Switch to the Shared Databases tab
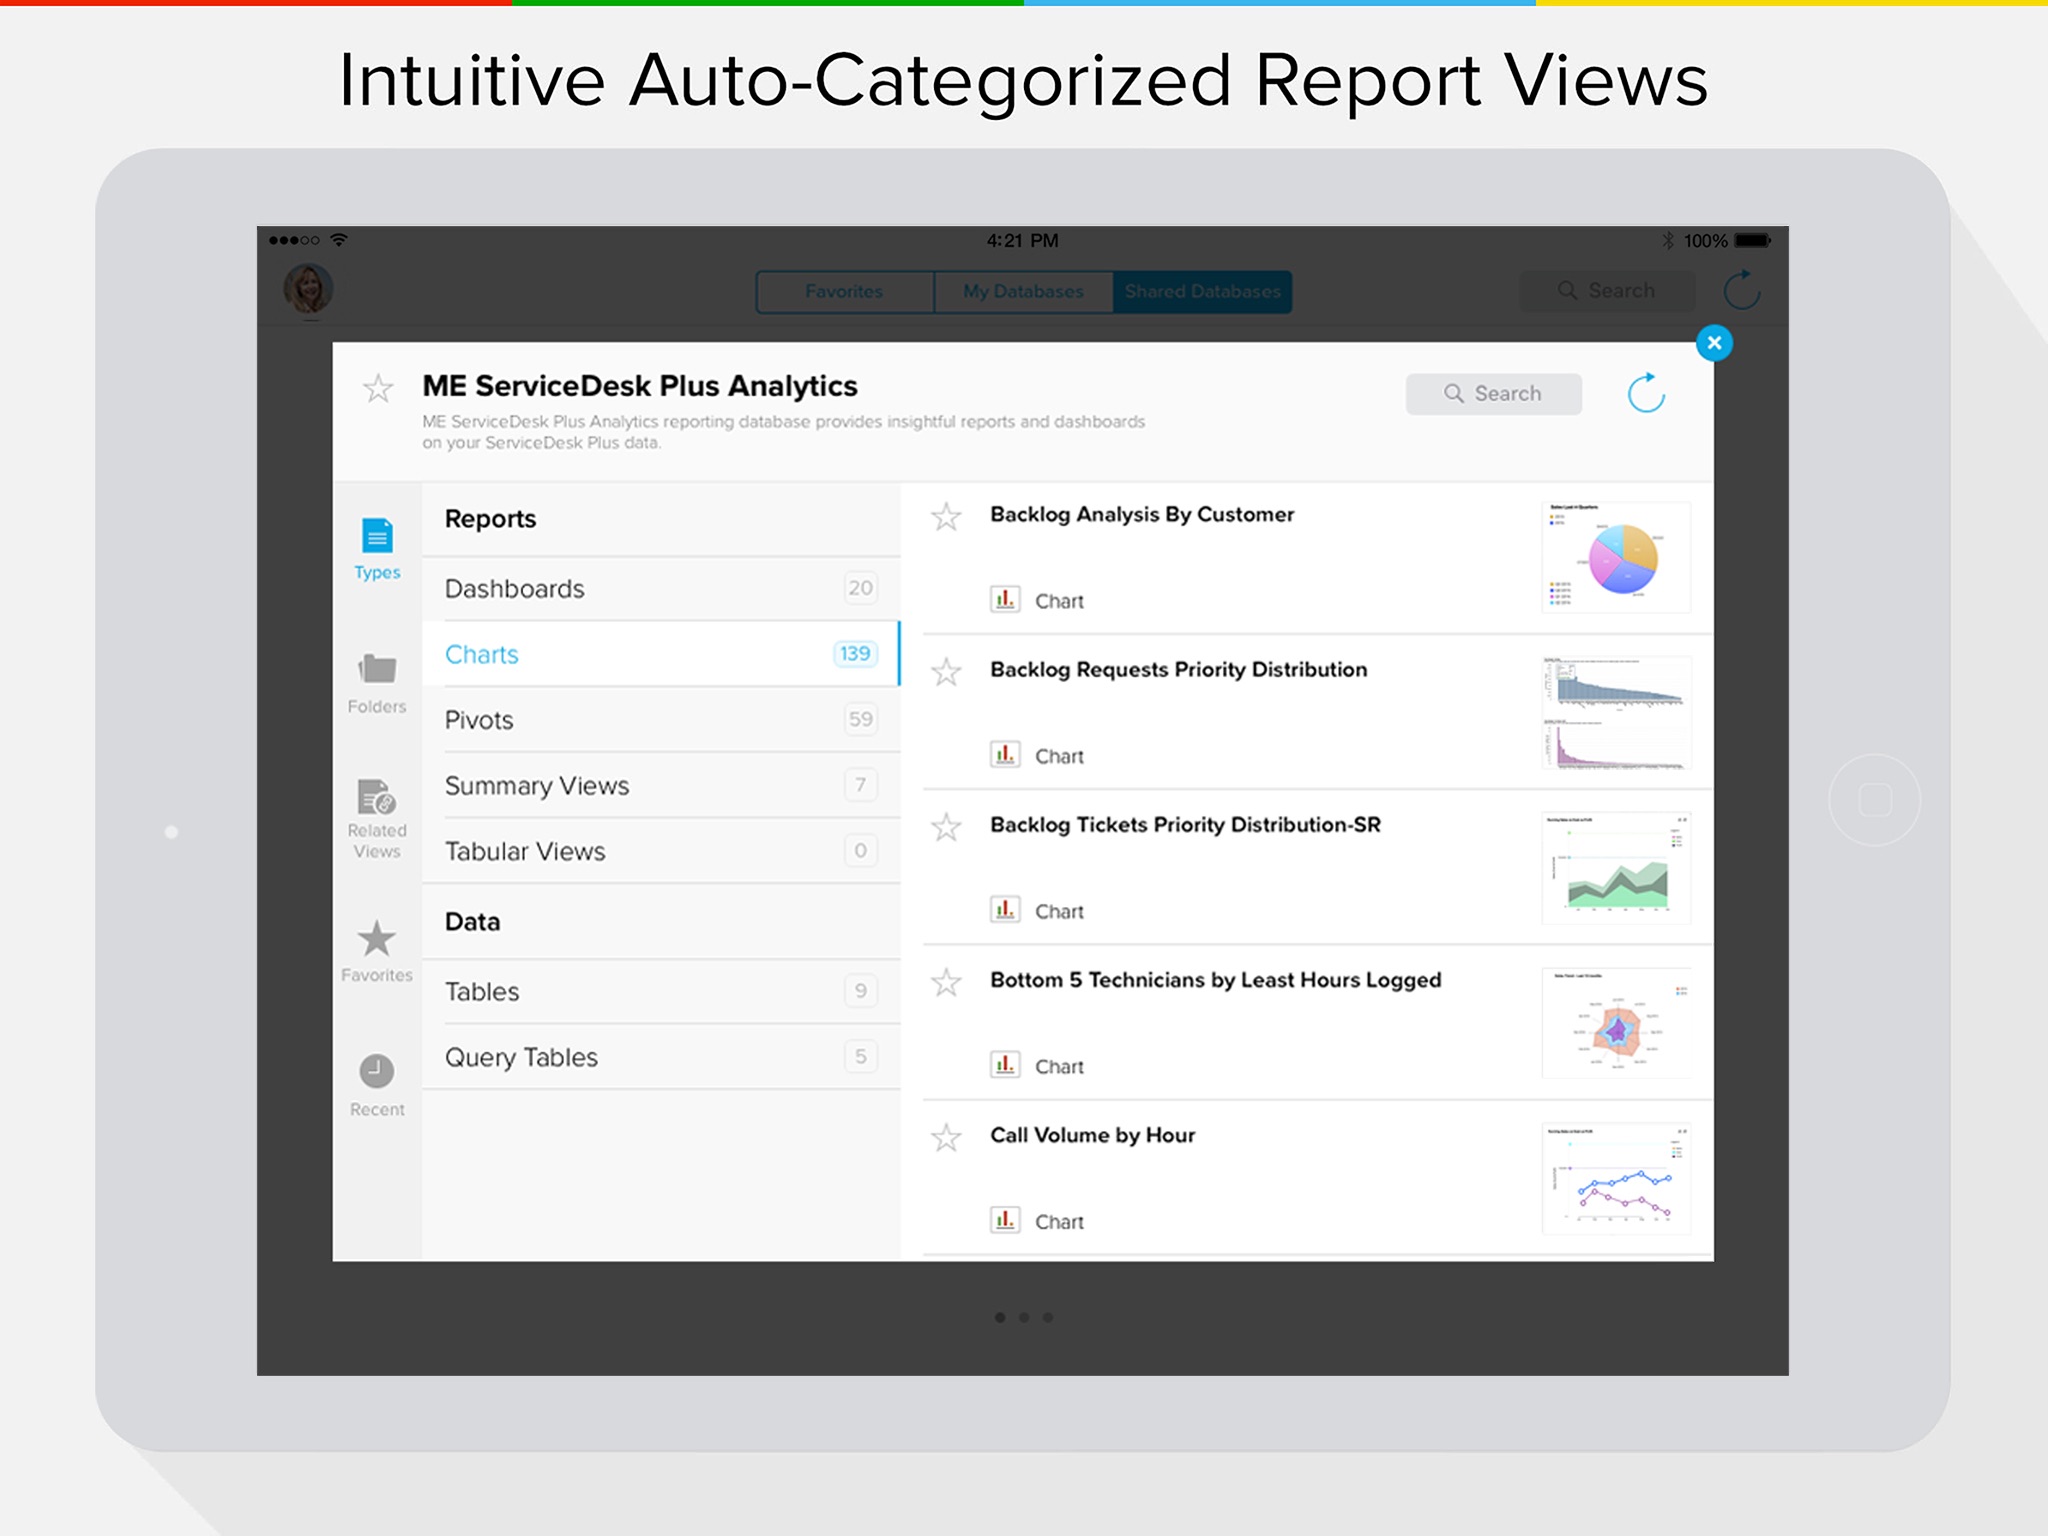 coord(1202,292)
